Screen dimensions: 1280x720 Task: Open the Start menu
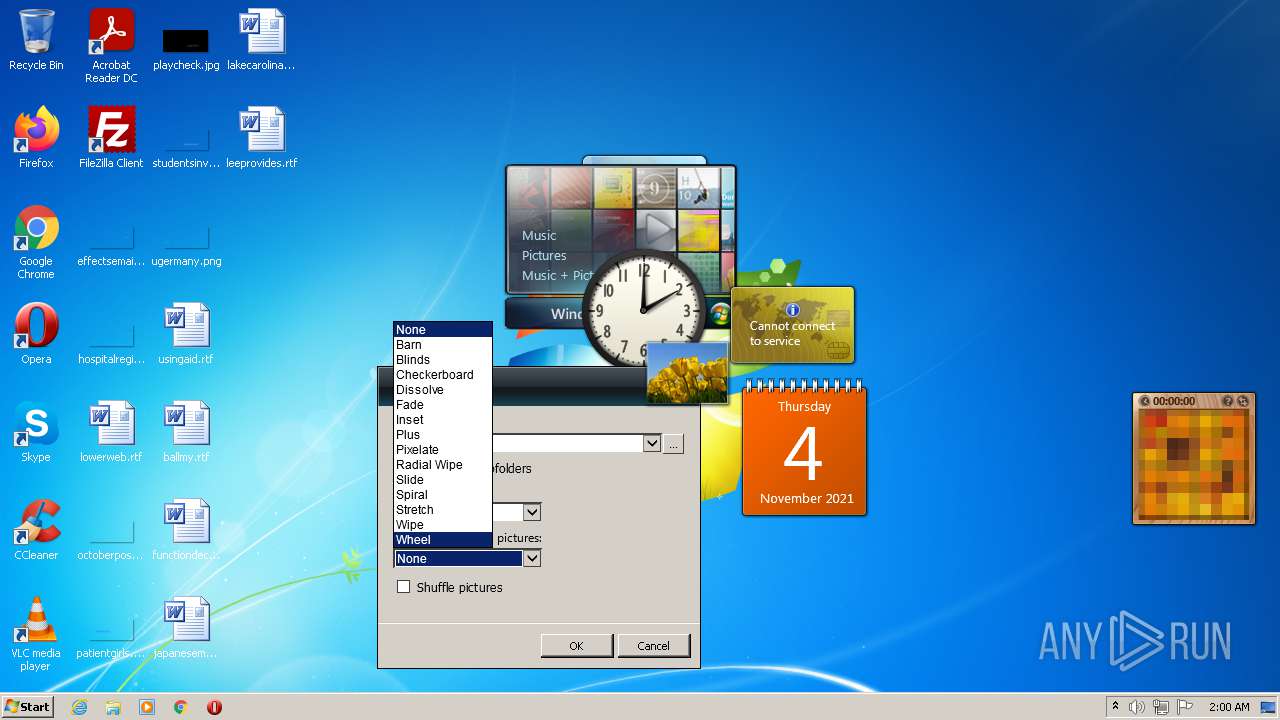click(x=27, y=707)
